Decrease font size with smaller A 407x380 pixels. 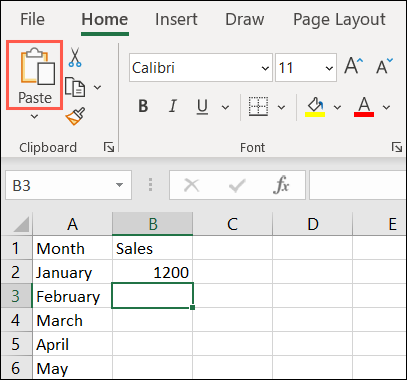tap(384, 66)
